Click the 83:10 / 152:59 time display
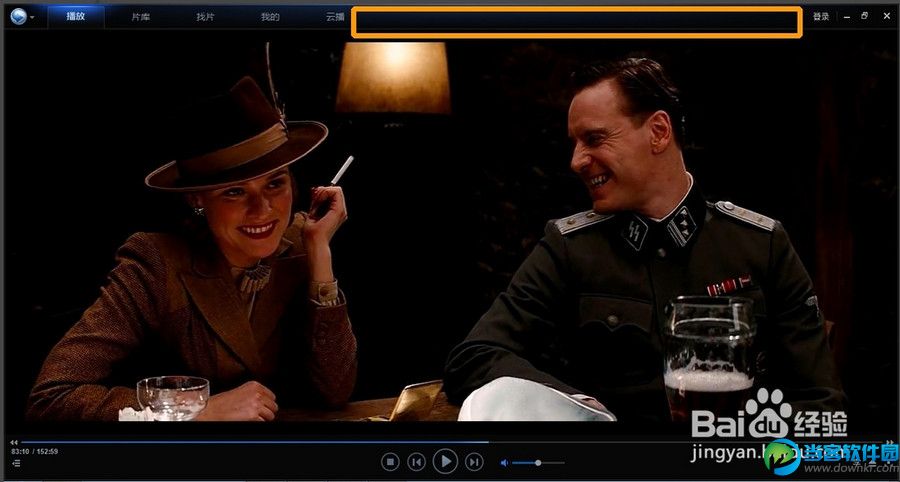This screenshot has height=482, width=900. tap(34, 452)
